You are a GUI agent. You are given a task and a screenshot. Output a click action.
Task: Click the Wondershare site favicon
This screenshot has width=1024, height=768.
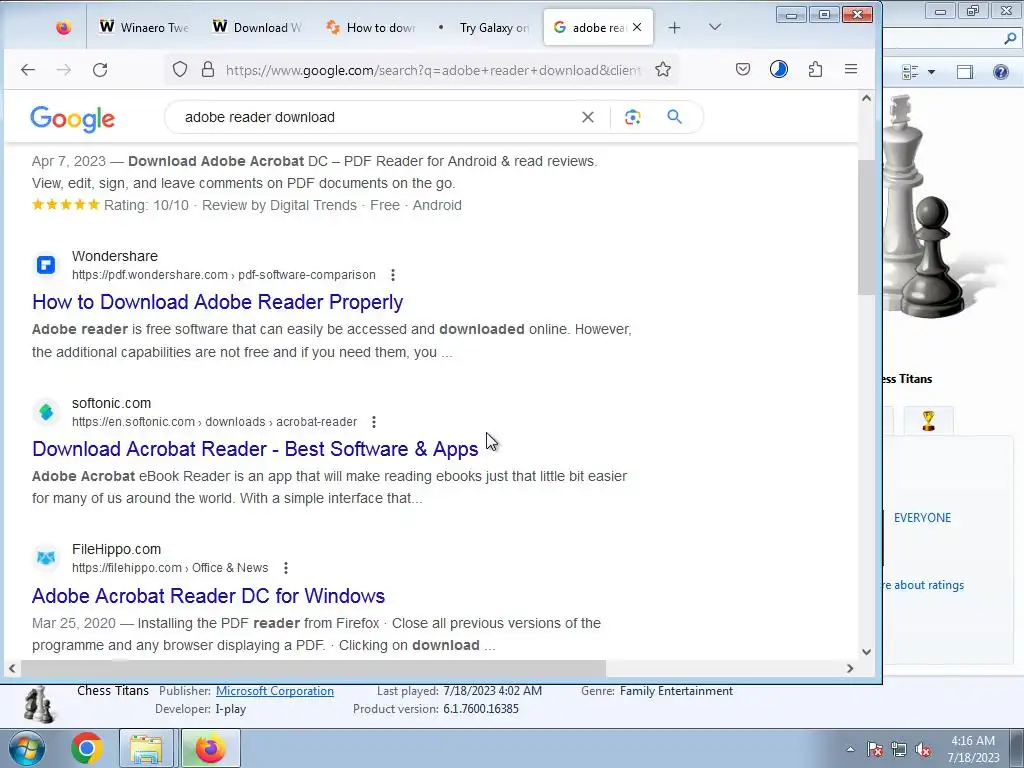(46, 265)
